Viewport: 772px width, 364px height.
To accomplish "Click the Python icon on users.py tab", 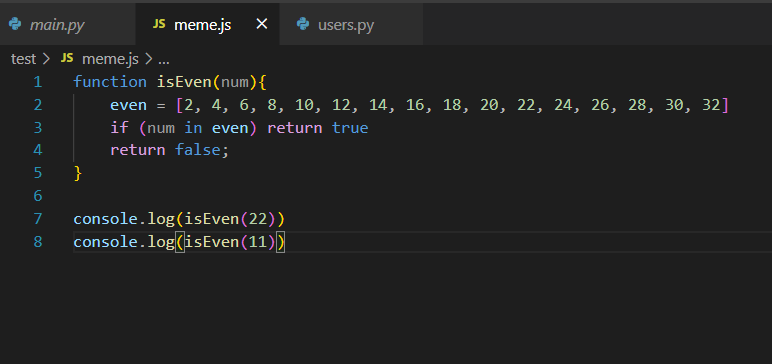I will (x=303, y=24).
